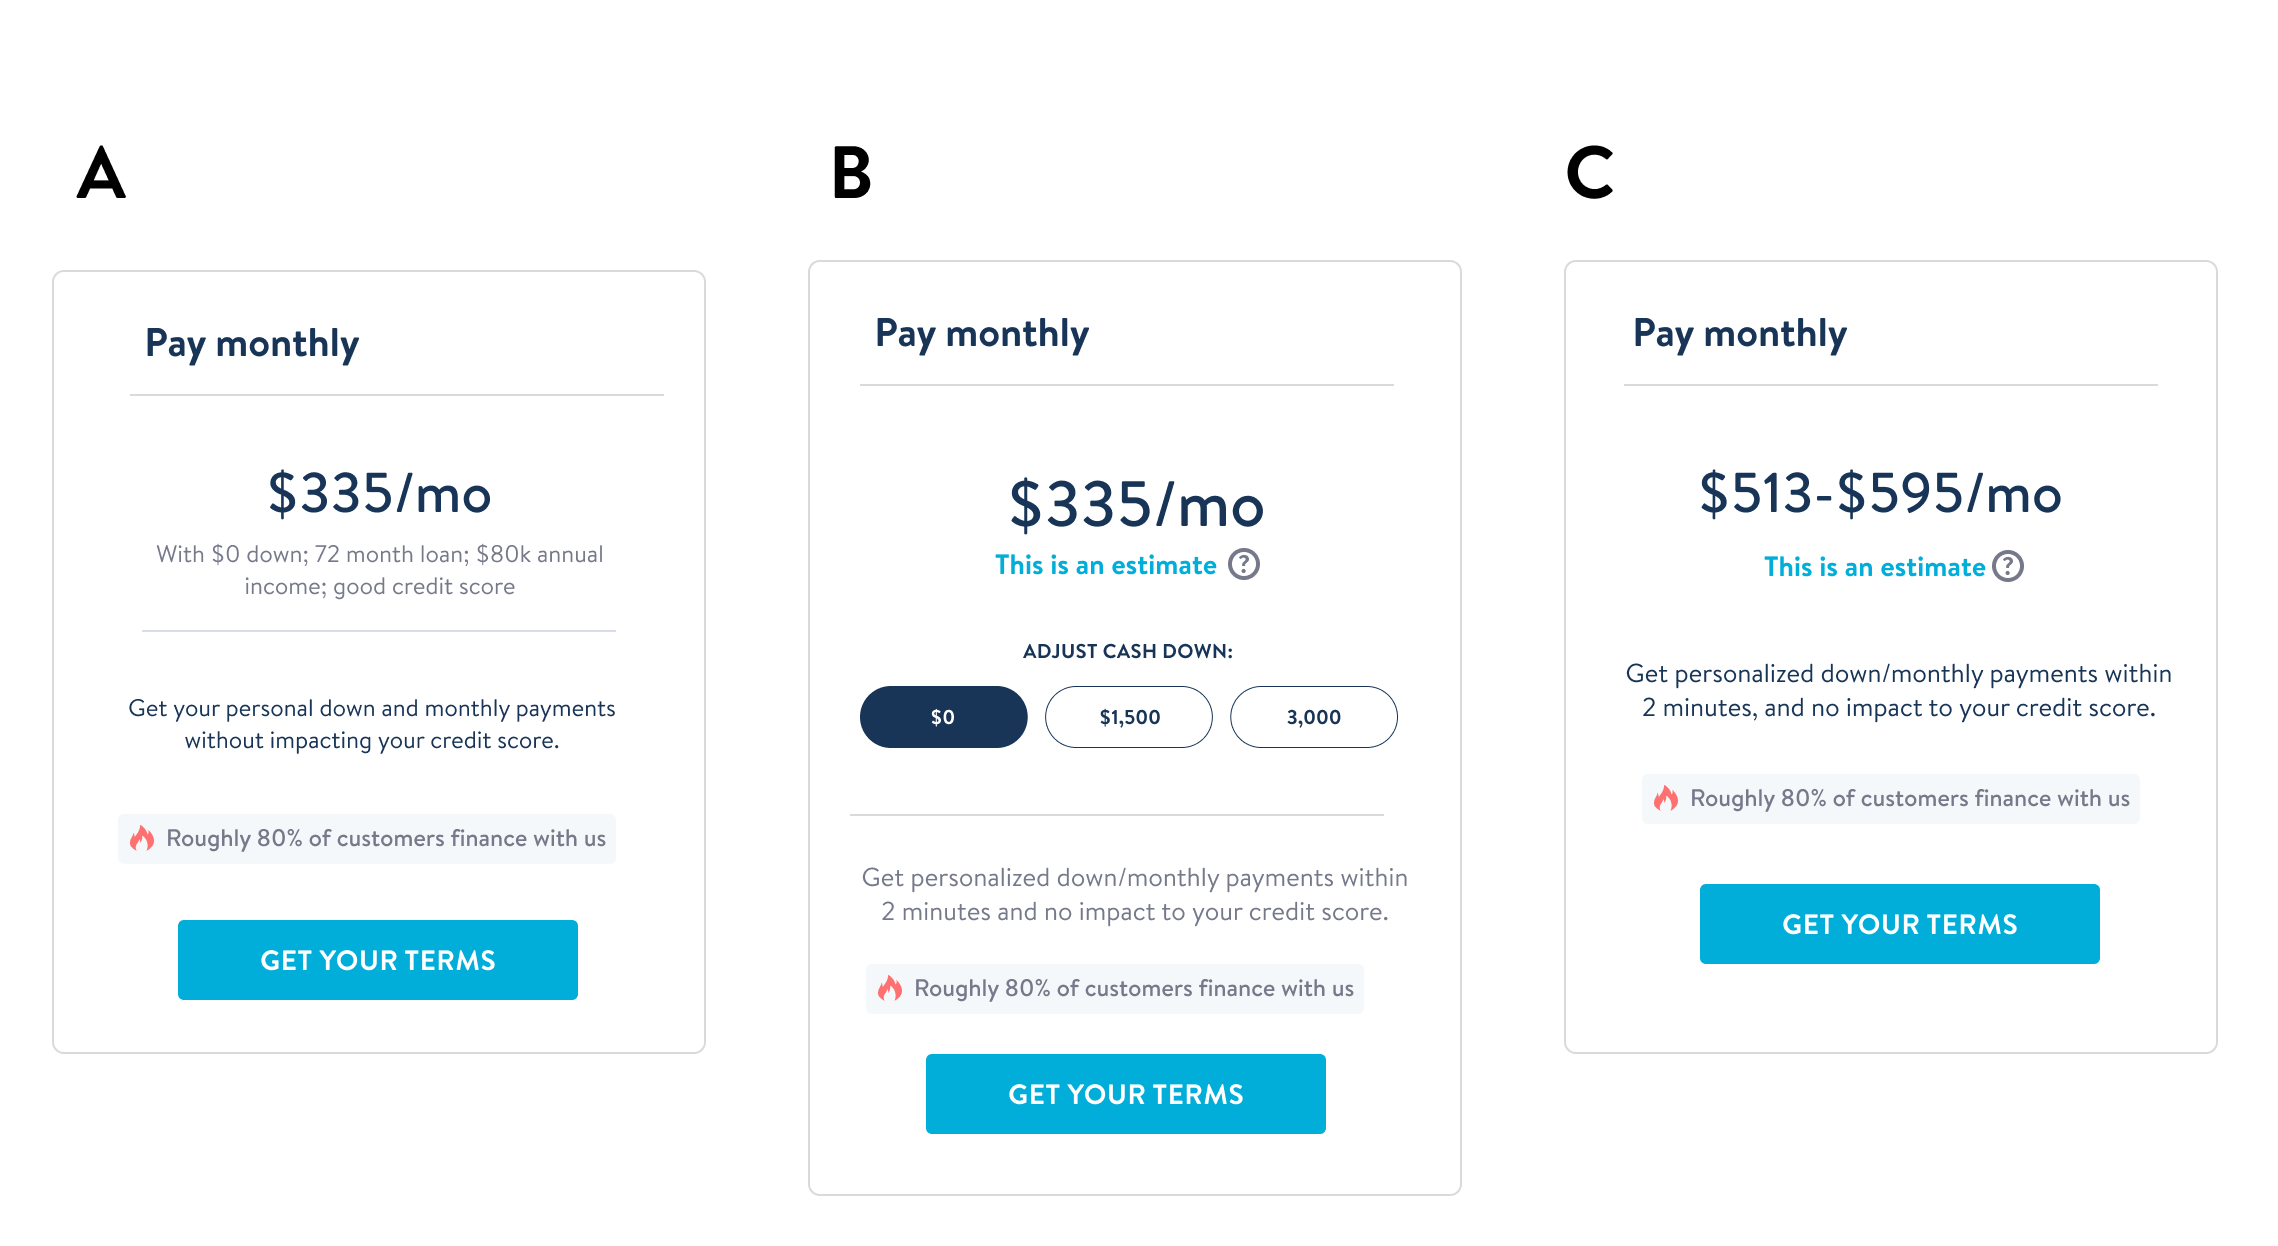The width and height of the screenshot is (2278, 1246).
Task: Click the 80% finance badge in card C
Action: [x=1891, y=798]
